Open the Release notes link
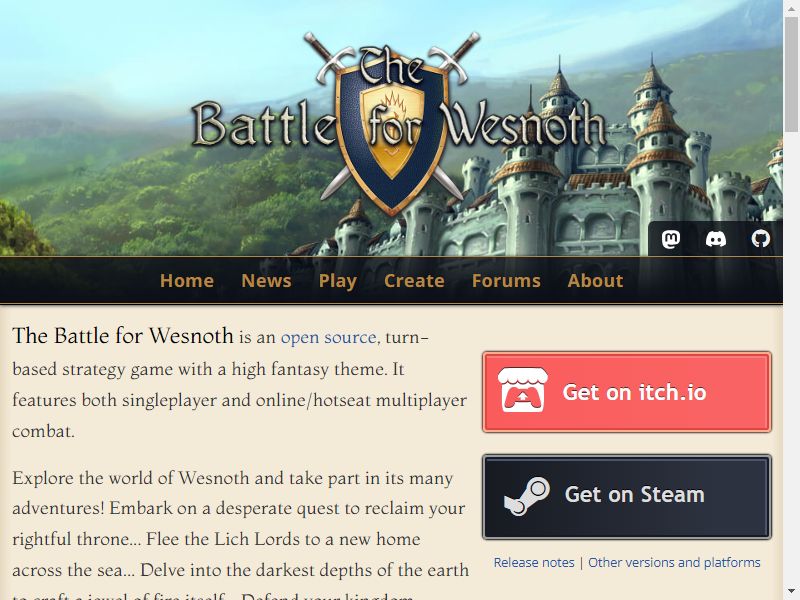800x600 pixels. 534,562
